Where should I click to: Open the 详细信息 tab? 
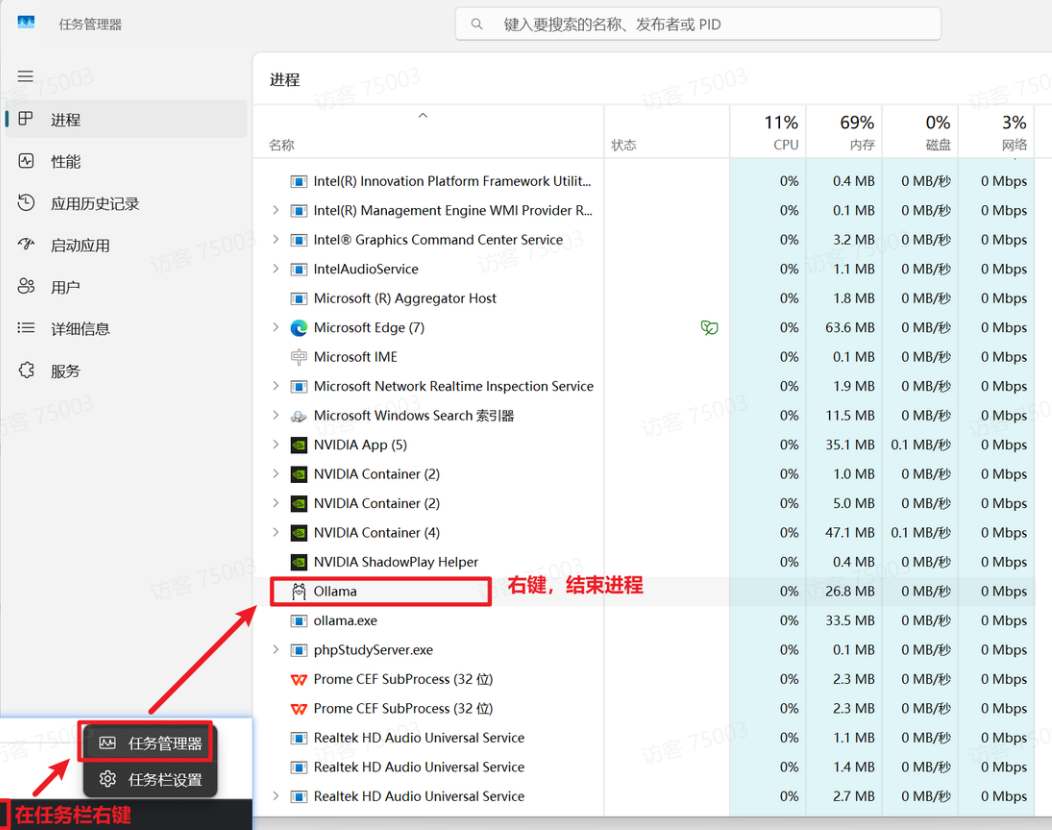(x=126, y=329)
